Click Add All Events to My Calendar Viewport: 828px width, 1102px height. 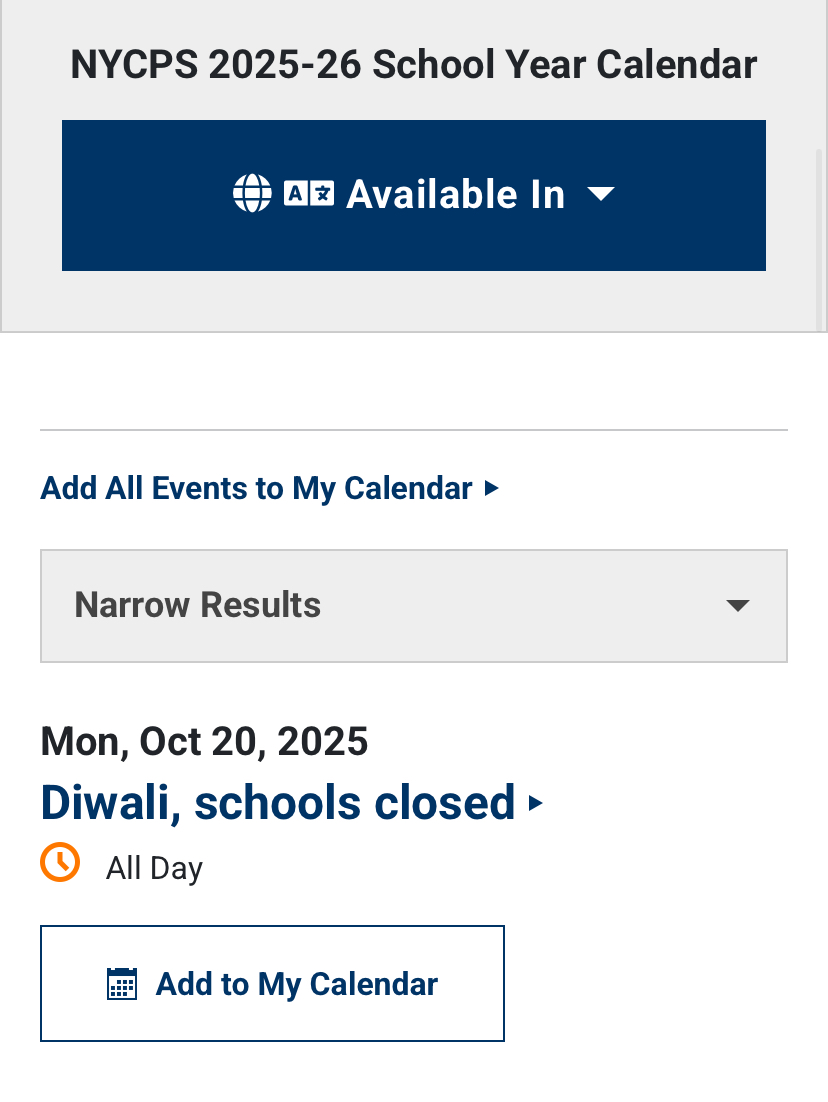[256, 488]
